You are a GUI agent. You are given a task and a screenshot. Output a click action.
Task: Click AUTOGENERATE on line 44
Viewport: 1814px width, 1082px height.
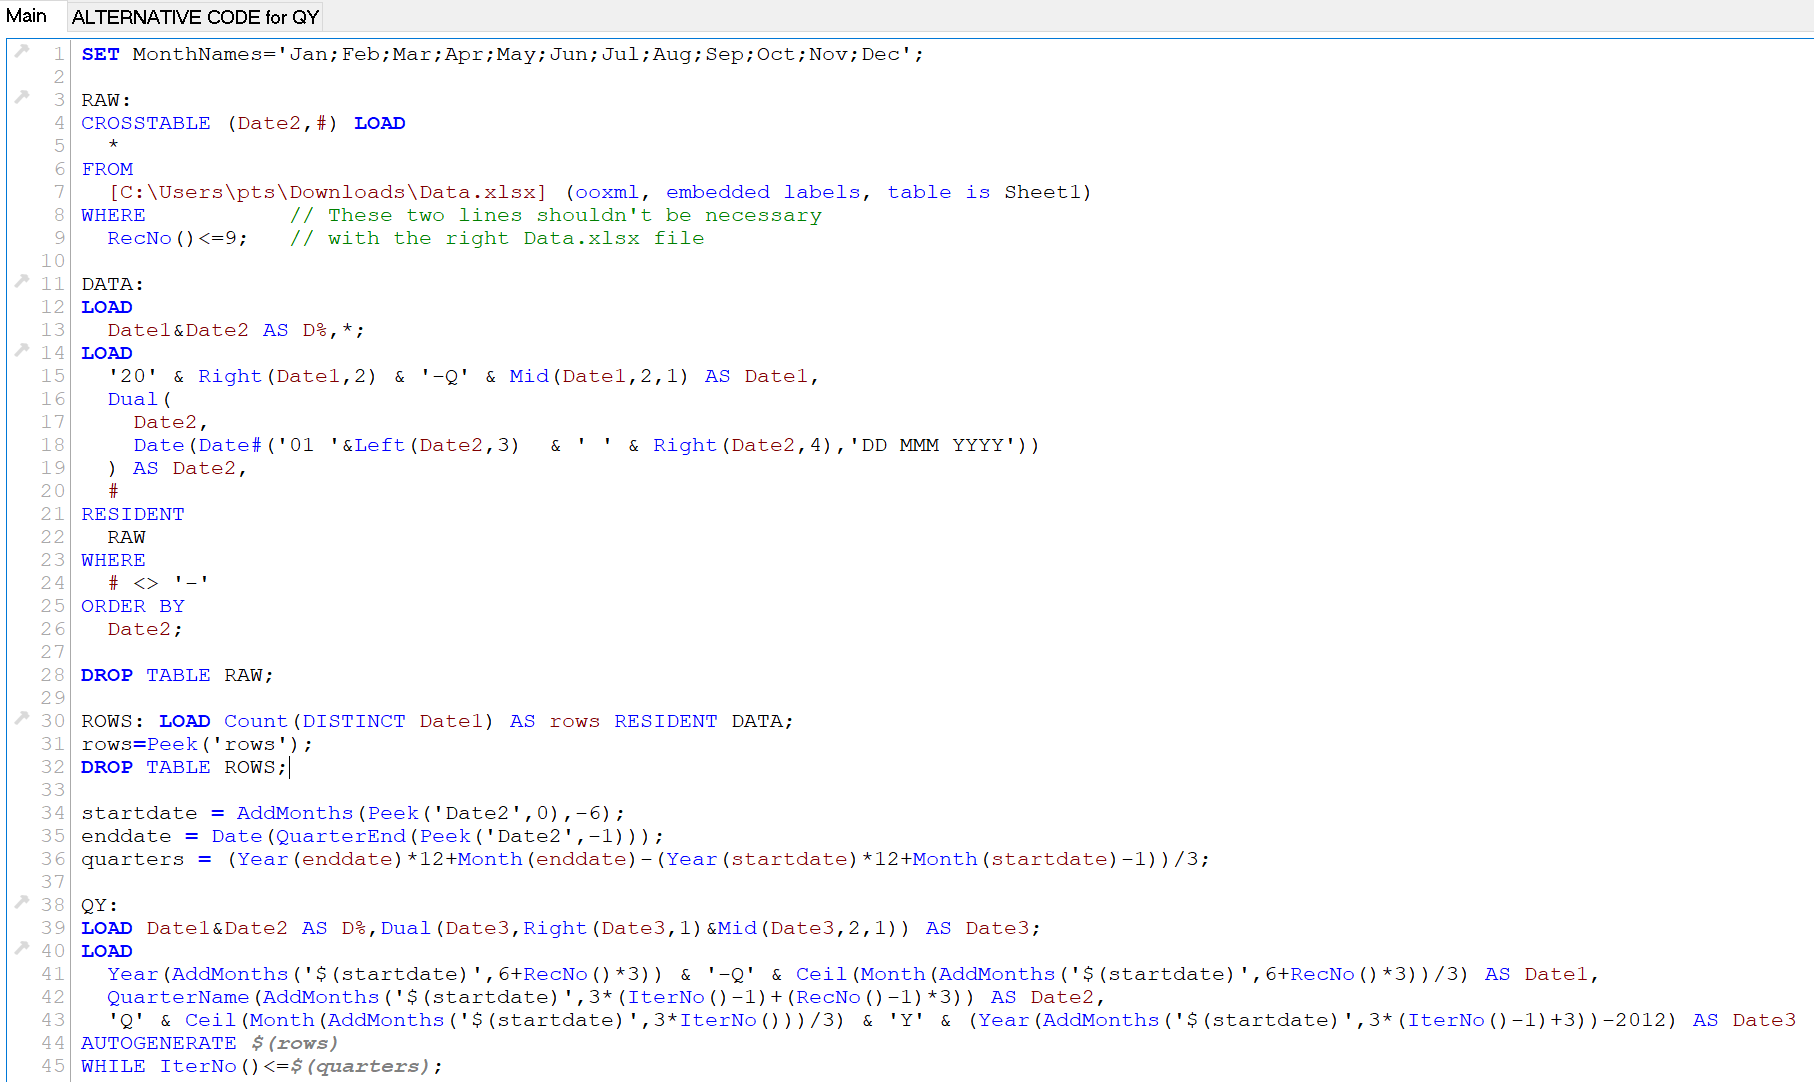(x=159, y=1043)
